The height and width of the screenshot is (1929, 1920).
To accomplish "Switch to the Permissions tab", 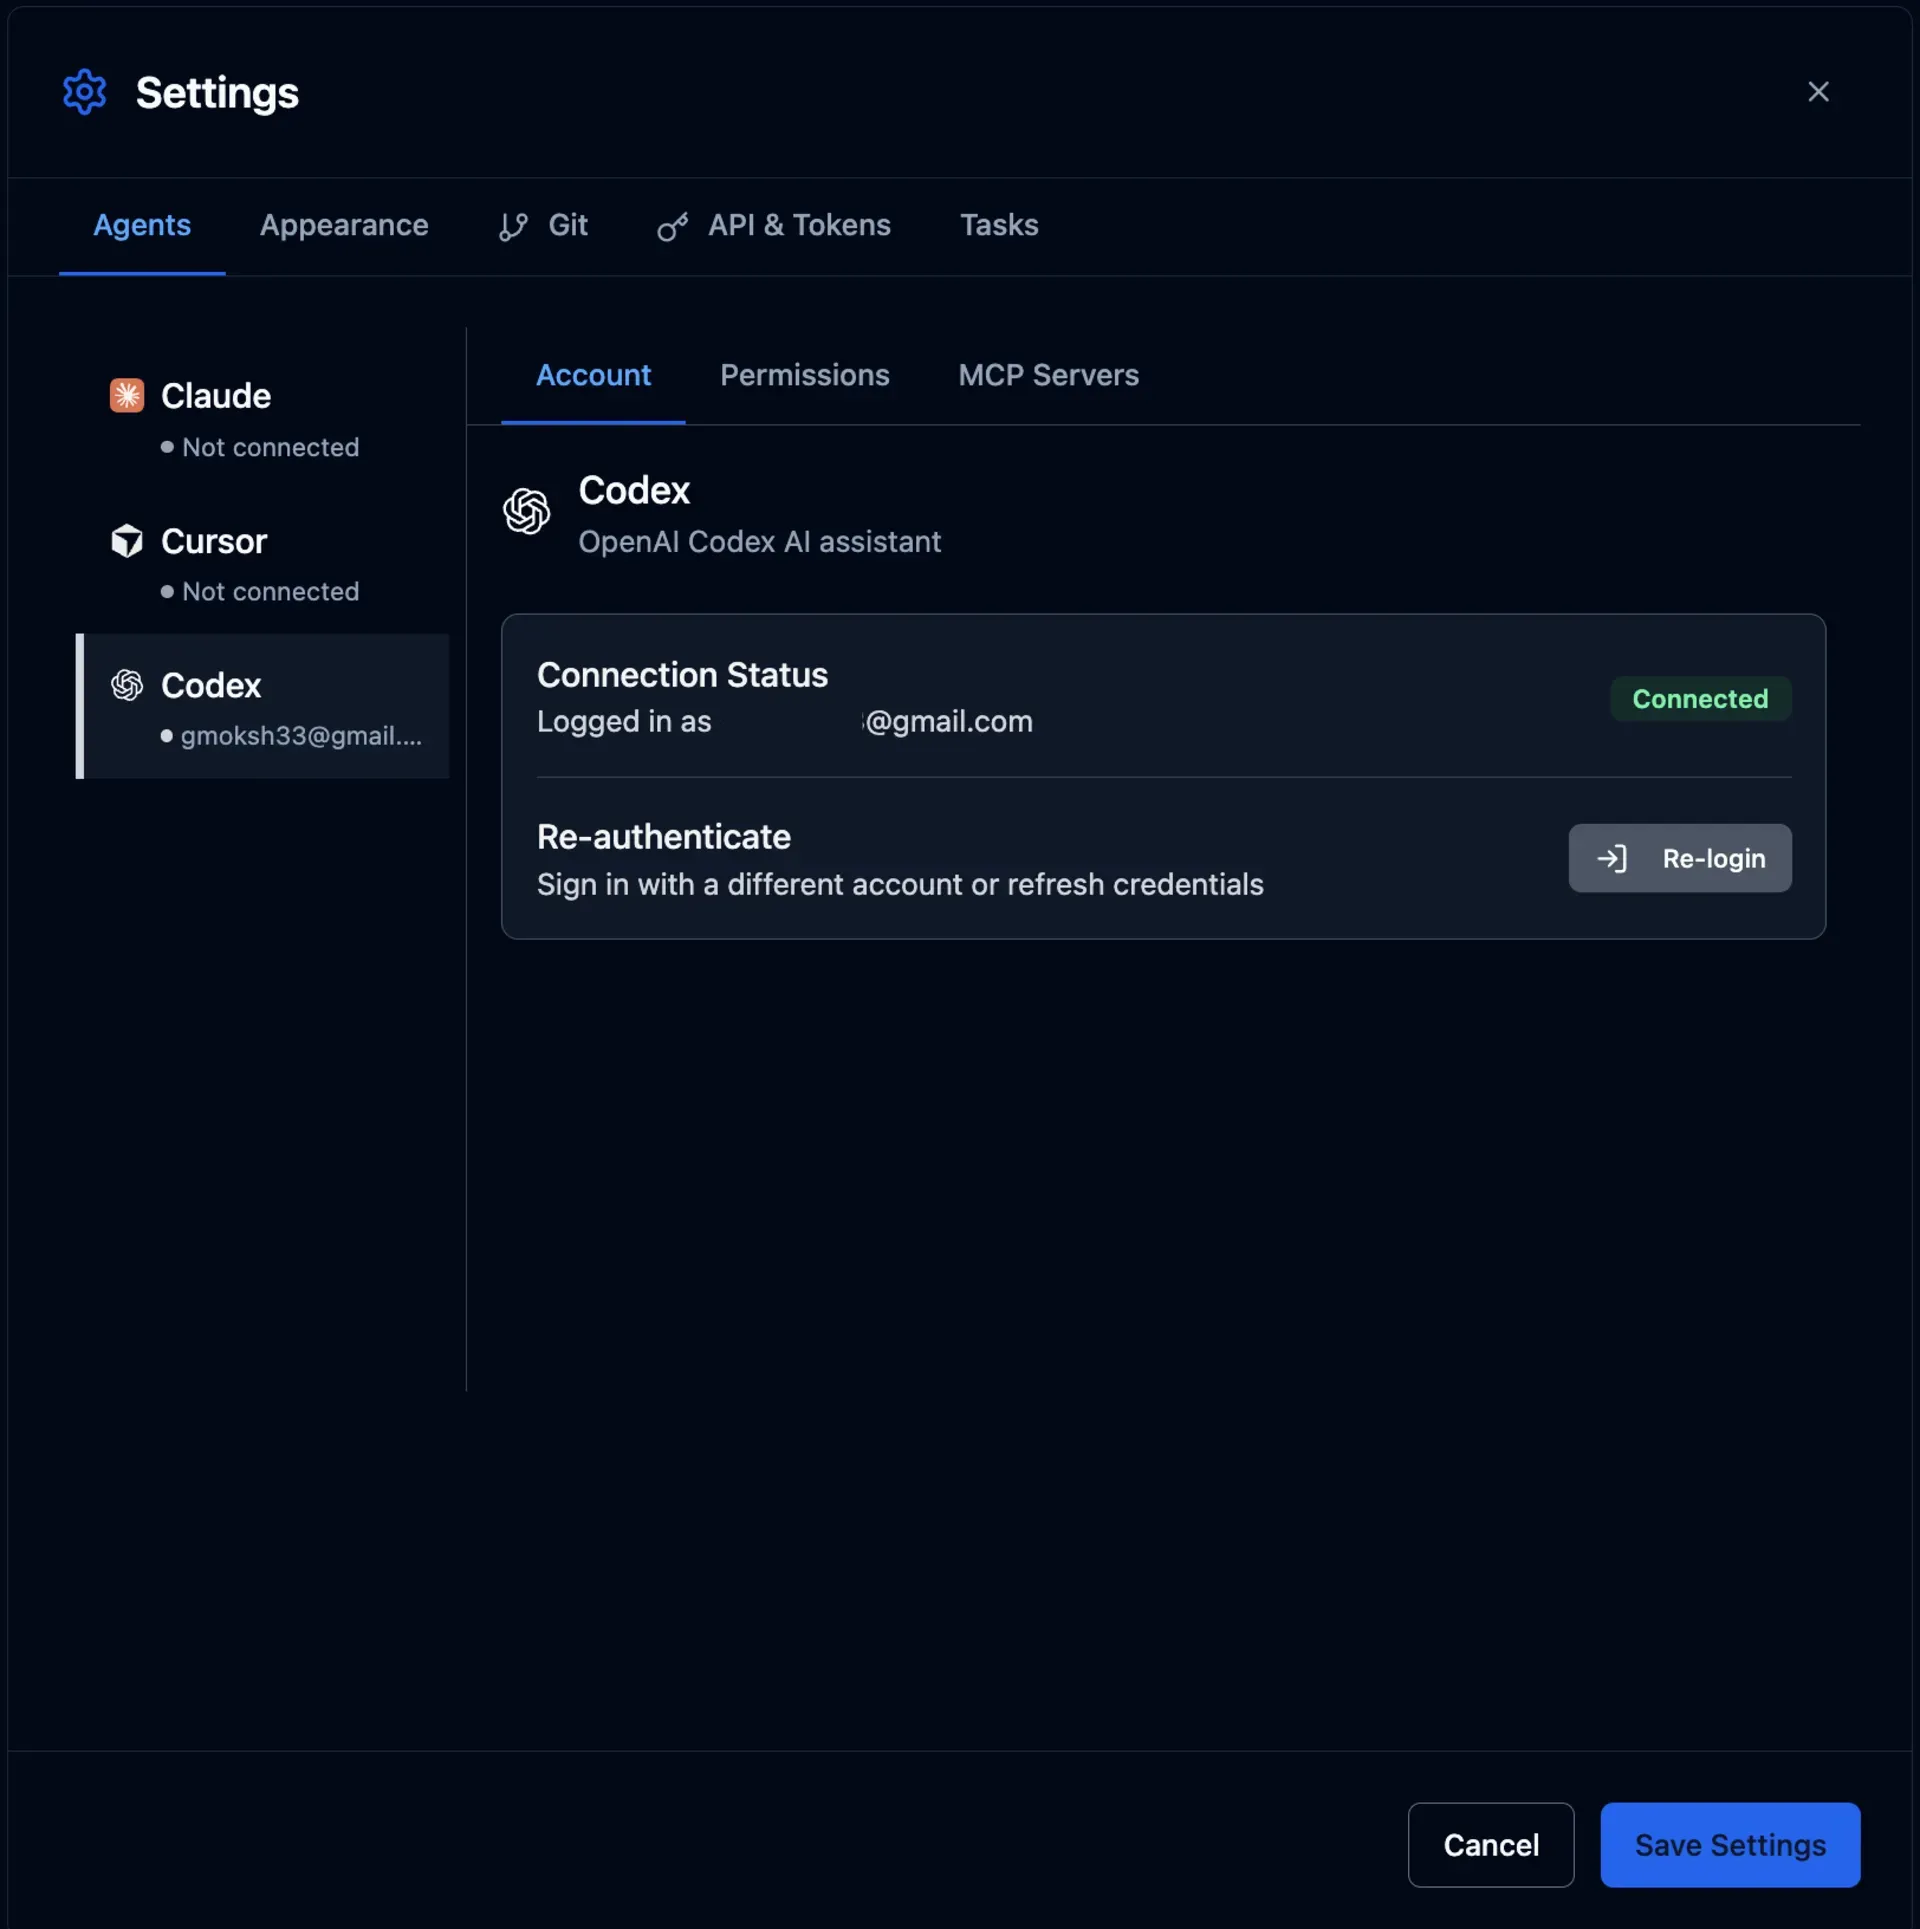I will click(805, 375).
